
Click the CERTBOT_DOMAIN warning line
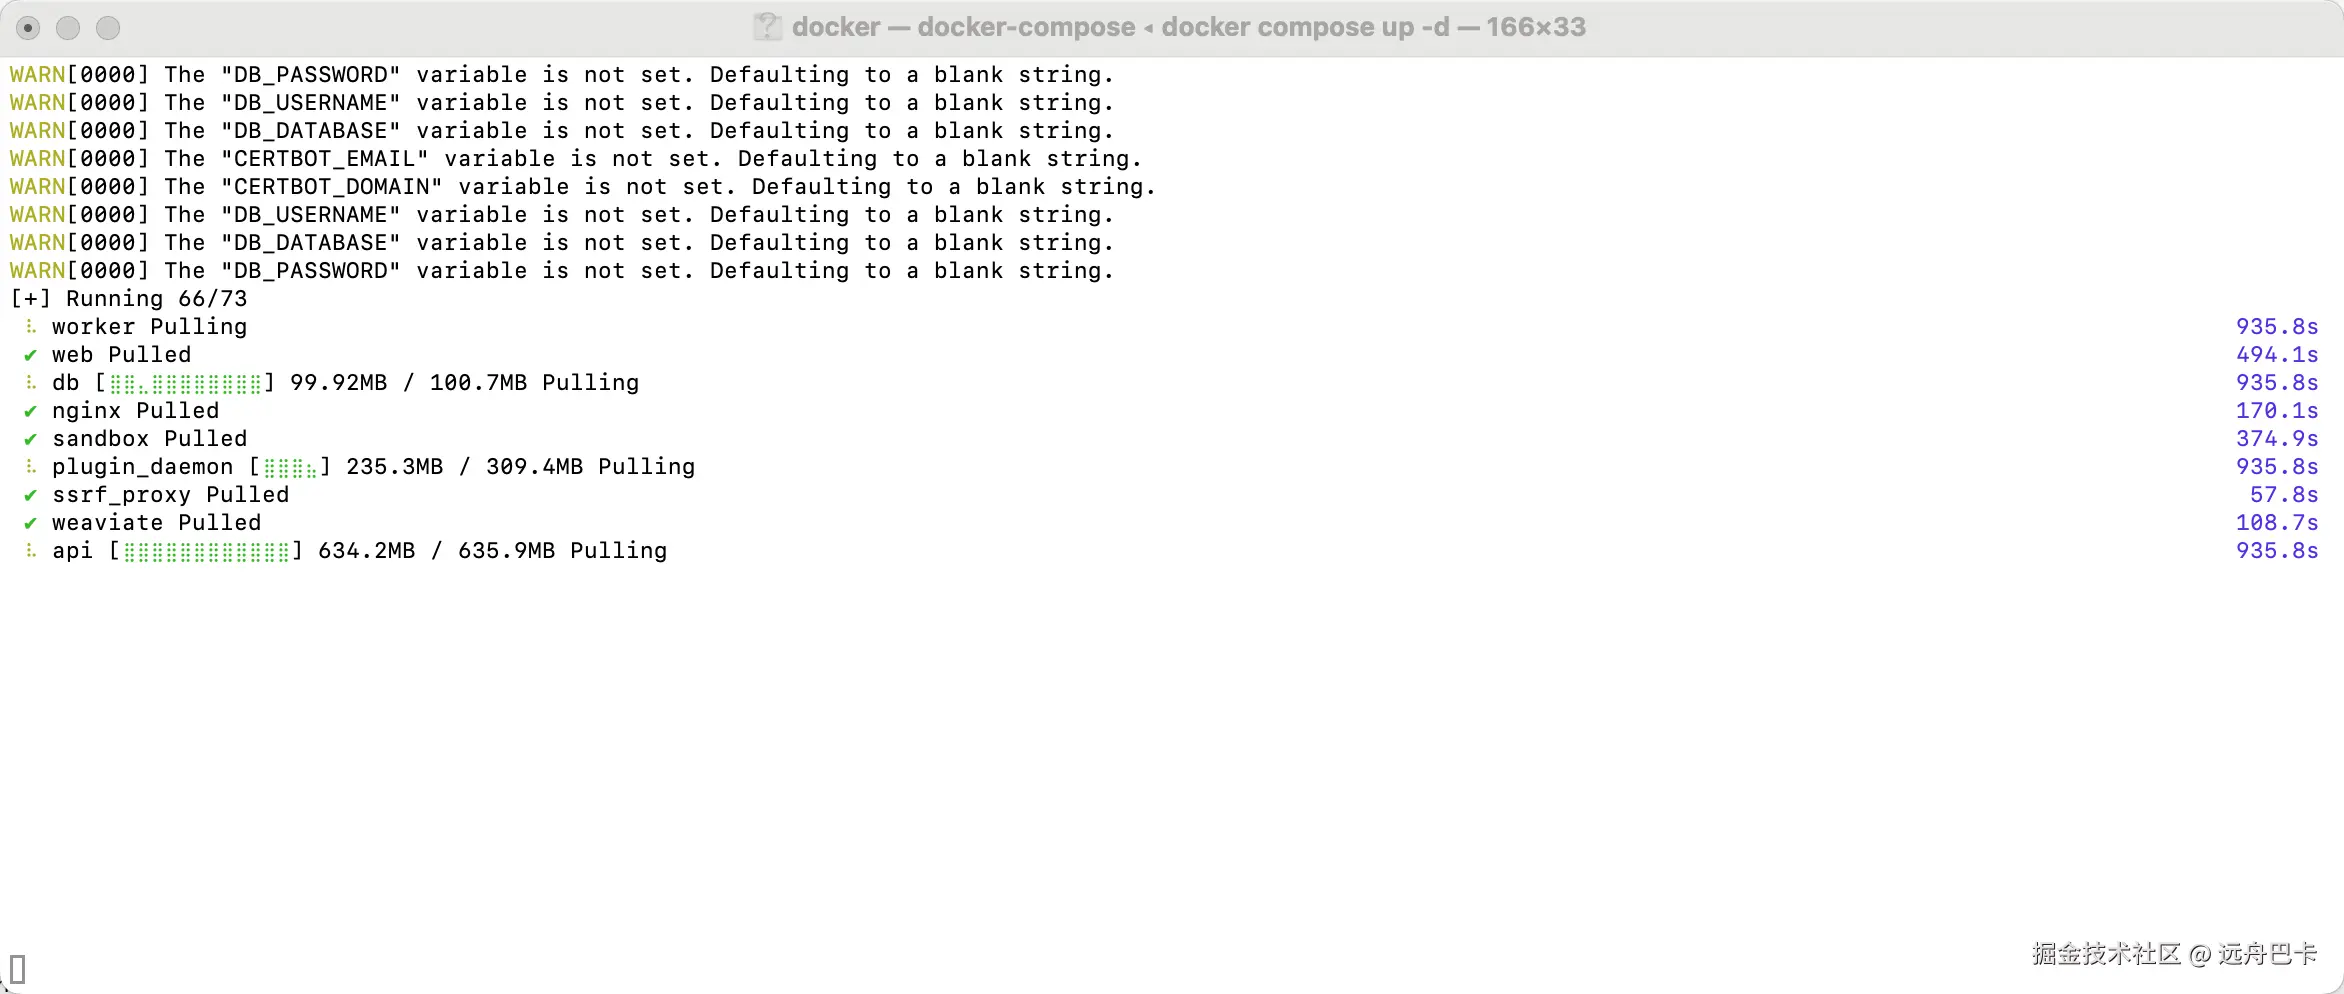point(582,187)
